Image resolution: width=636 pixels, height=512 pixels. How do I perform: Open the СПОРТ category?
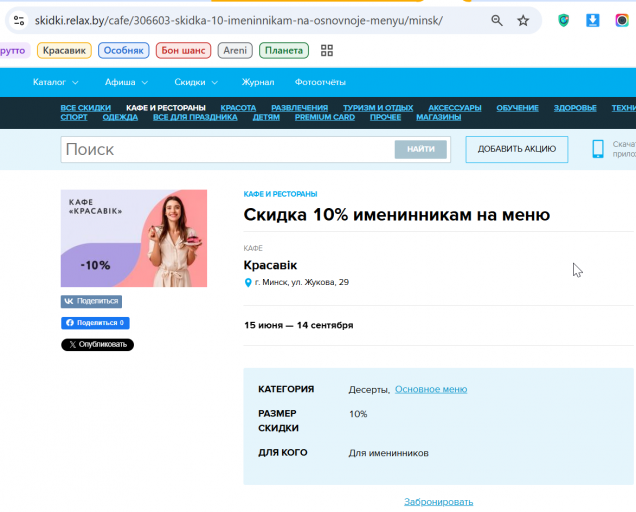[74, 117]
